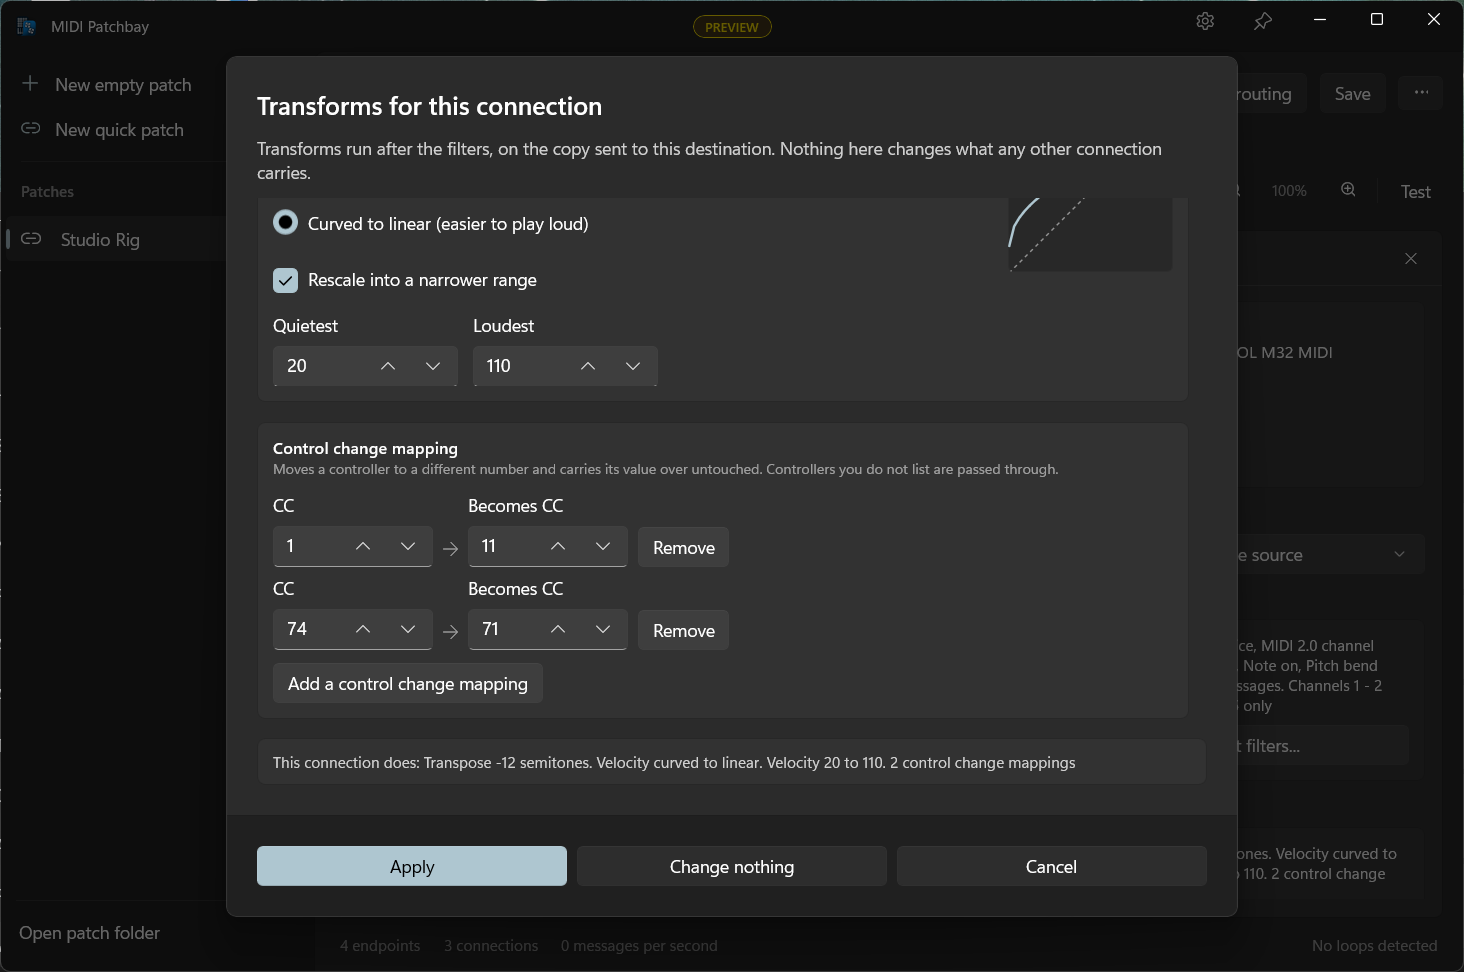The height and width of the screenshot is (972, 1464).
Task: Click the partly hidden filters button
Action: [x=1323, y=746]
